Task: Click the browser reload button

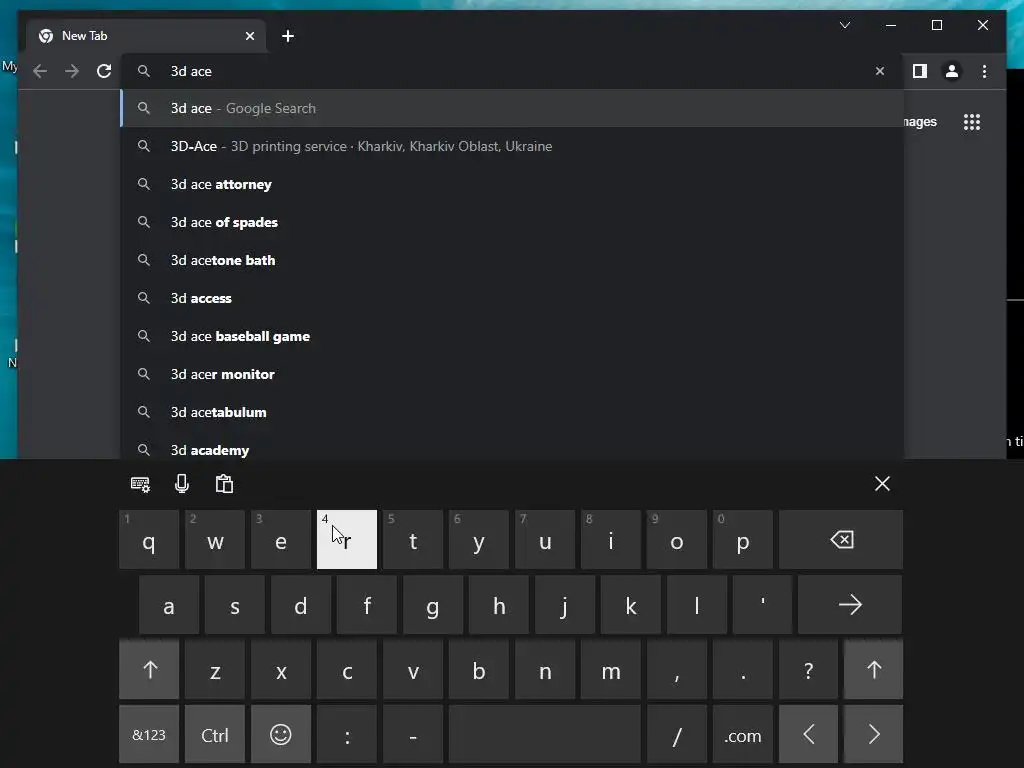Action: [x=104, y=71]
